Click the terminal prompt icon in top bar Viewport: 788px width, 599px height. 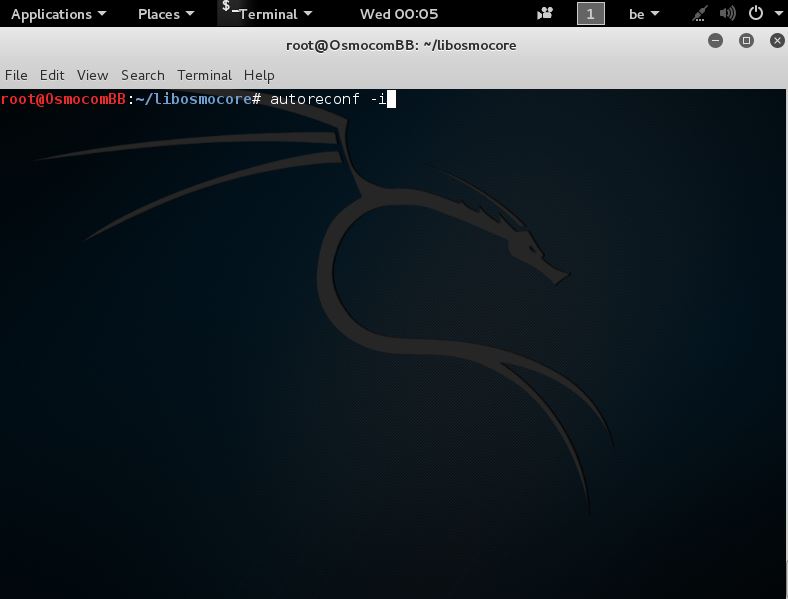click(x=229, y=7)
